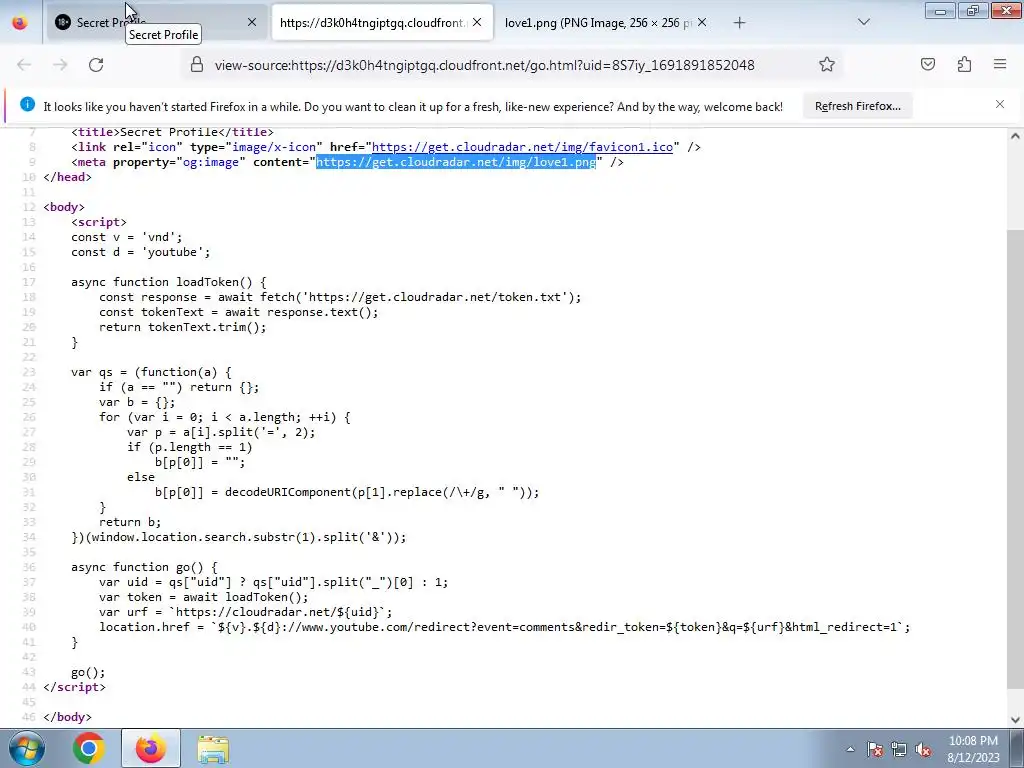The width and height of the screenshot is (1024, 768).
Task: Click the 'var token = await loadToken();' line
Action: [x=204, y=597]
